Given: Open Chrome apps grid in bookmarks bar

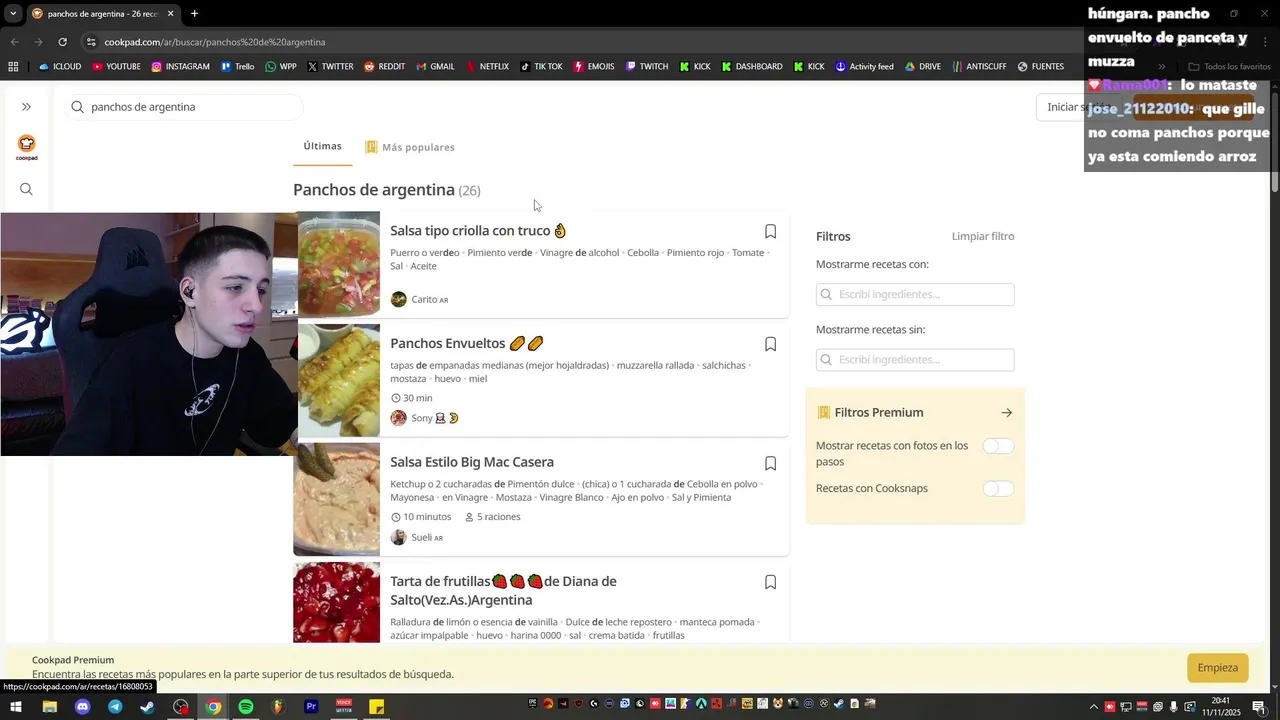Looking at the screenshot, I should (x=13, y=67).
